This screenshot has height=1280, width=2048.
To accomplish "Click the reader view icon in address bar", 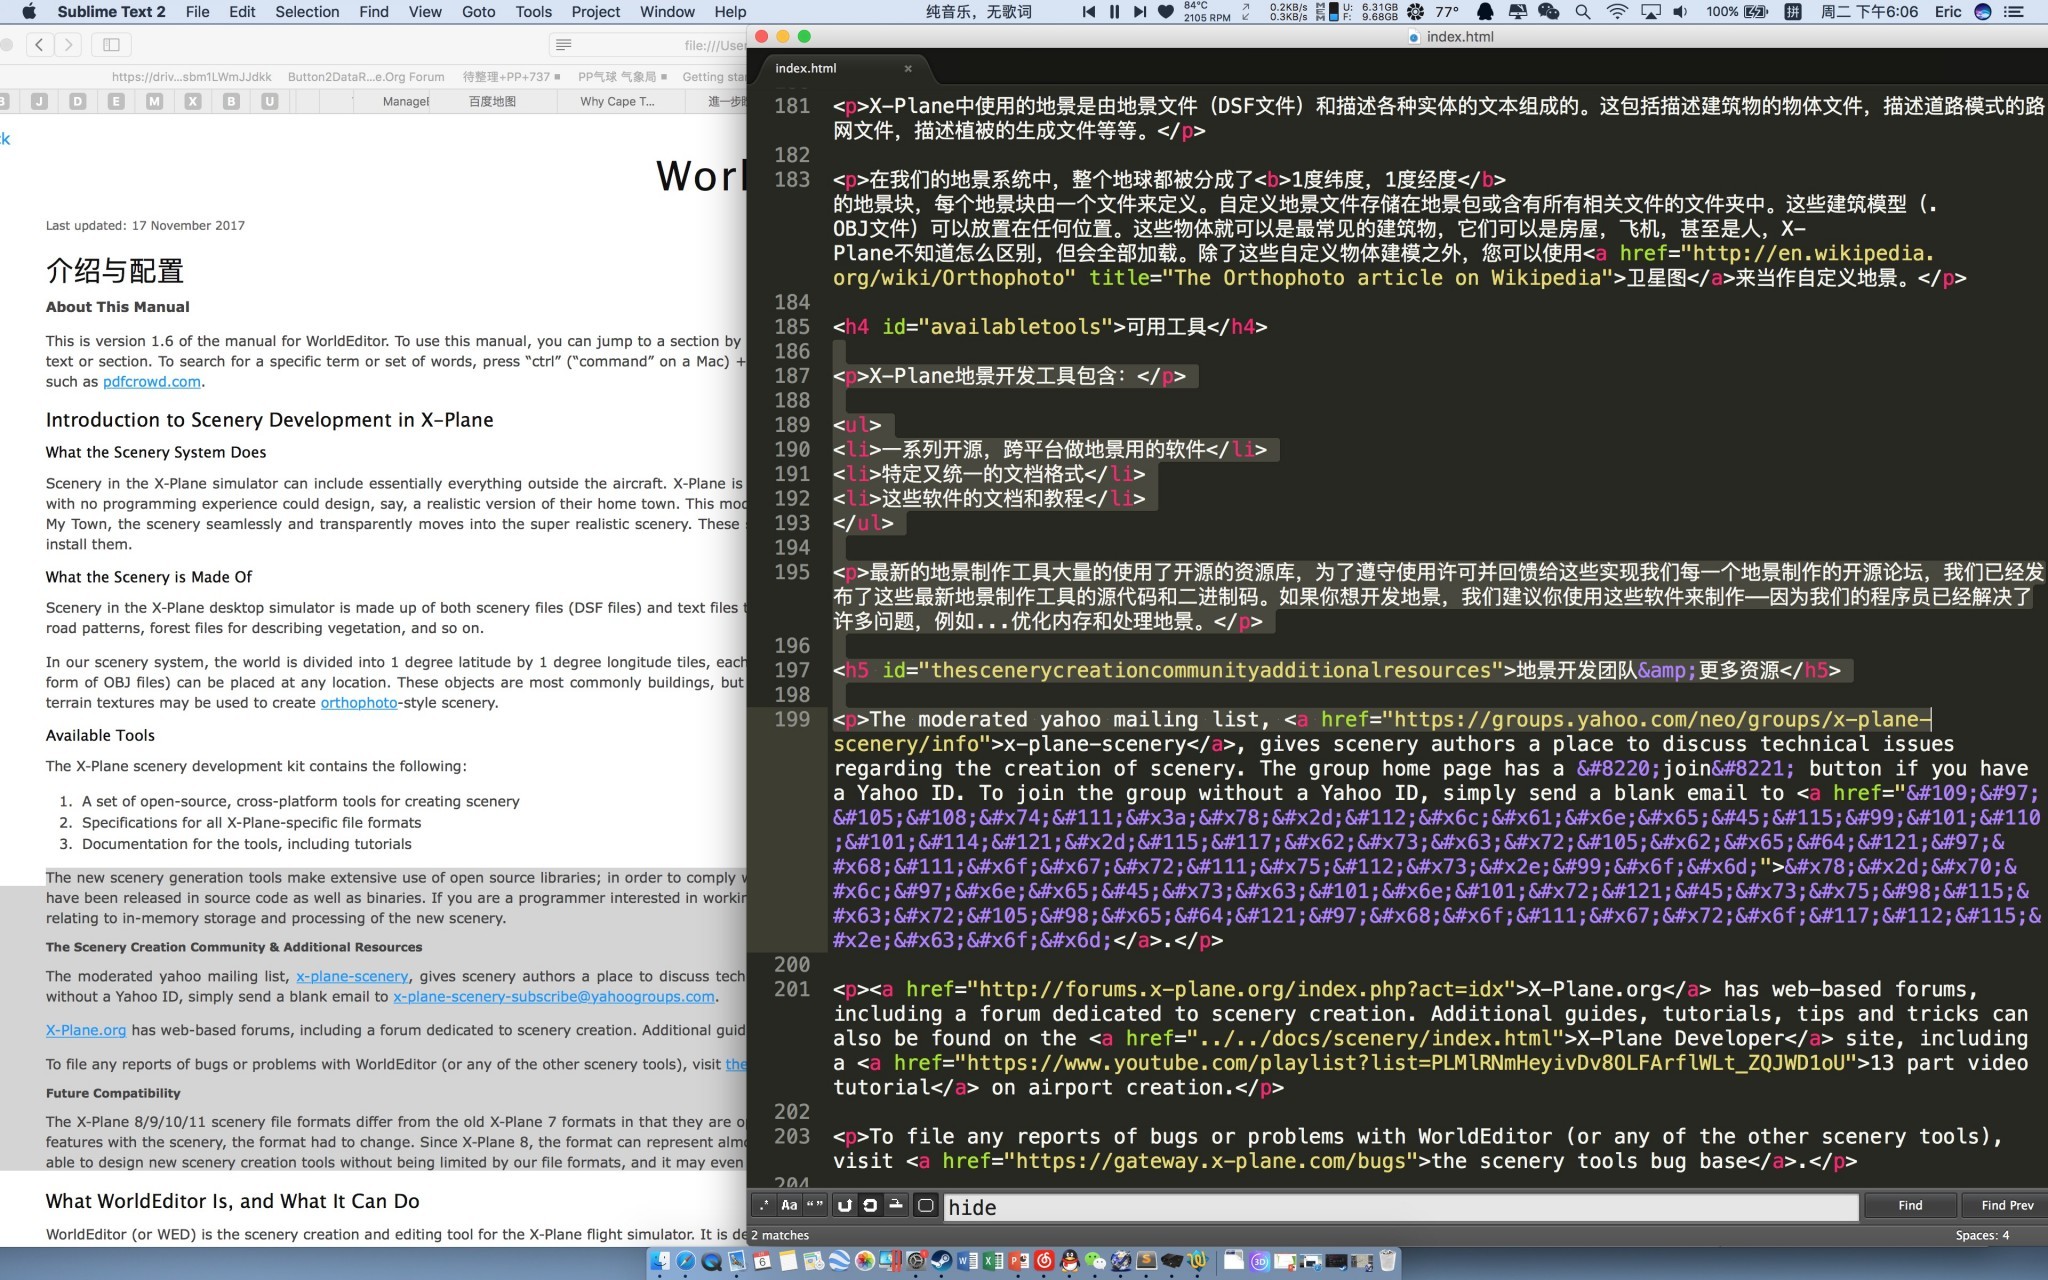I will point(564,44).
